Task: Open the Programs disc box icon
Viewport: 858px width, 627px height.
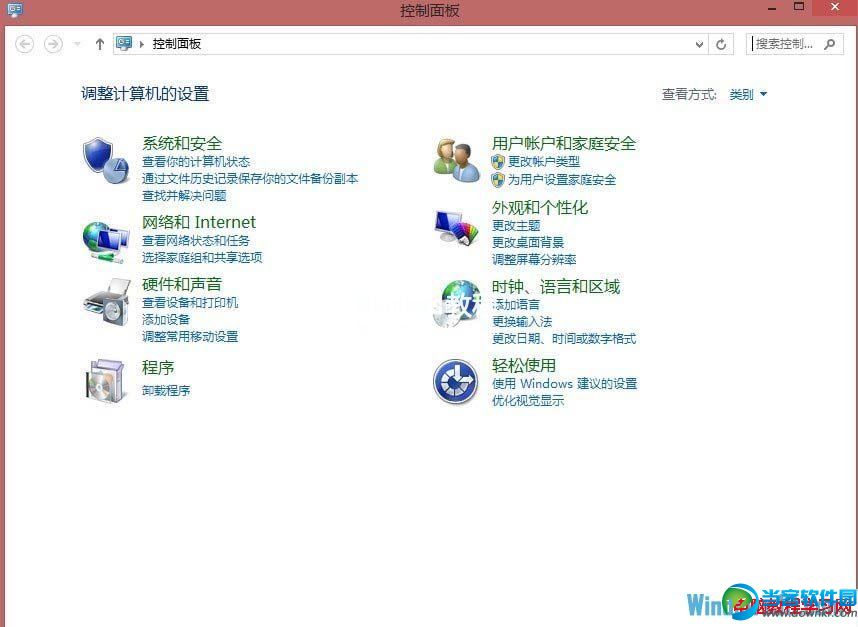Action: click(x=105, y=381)
